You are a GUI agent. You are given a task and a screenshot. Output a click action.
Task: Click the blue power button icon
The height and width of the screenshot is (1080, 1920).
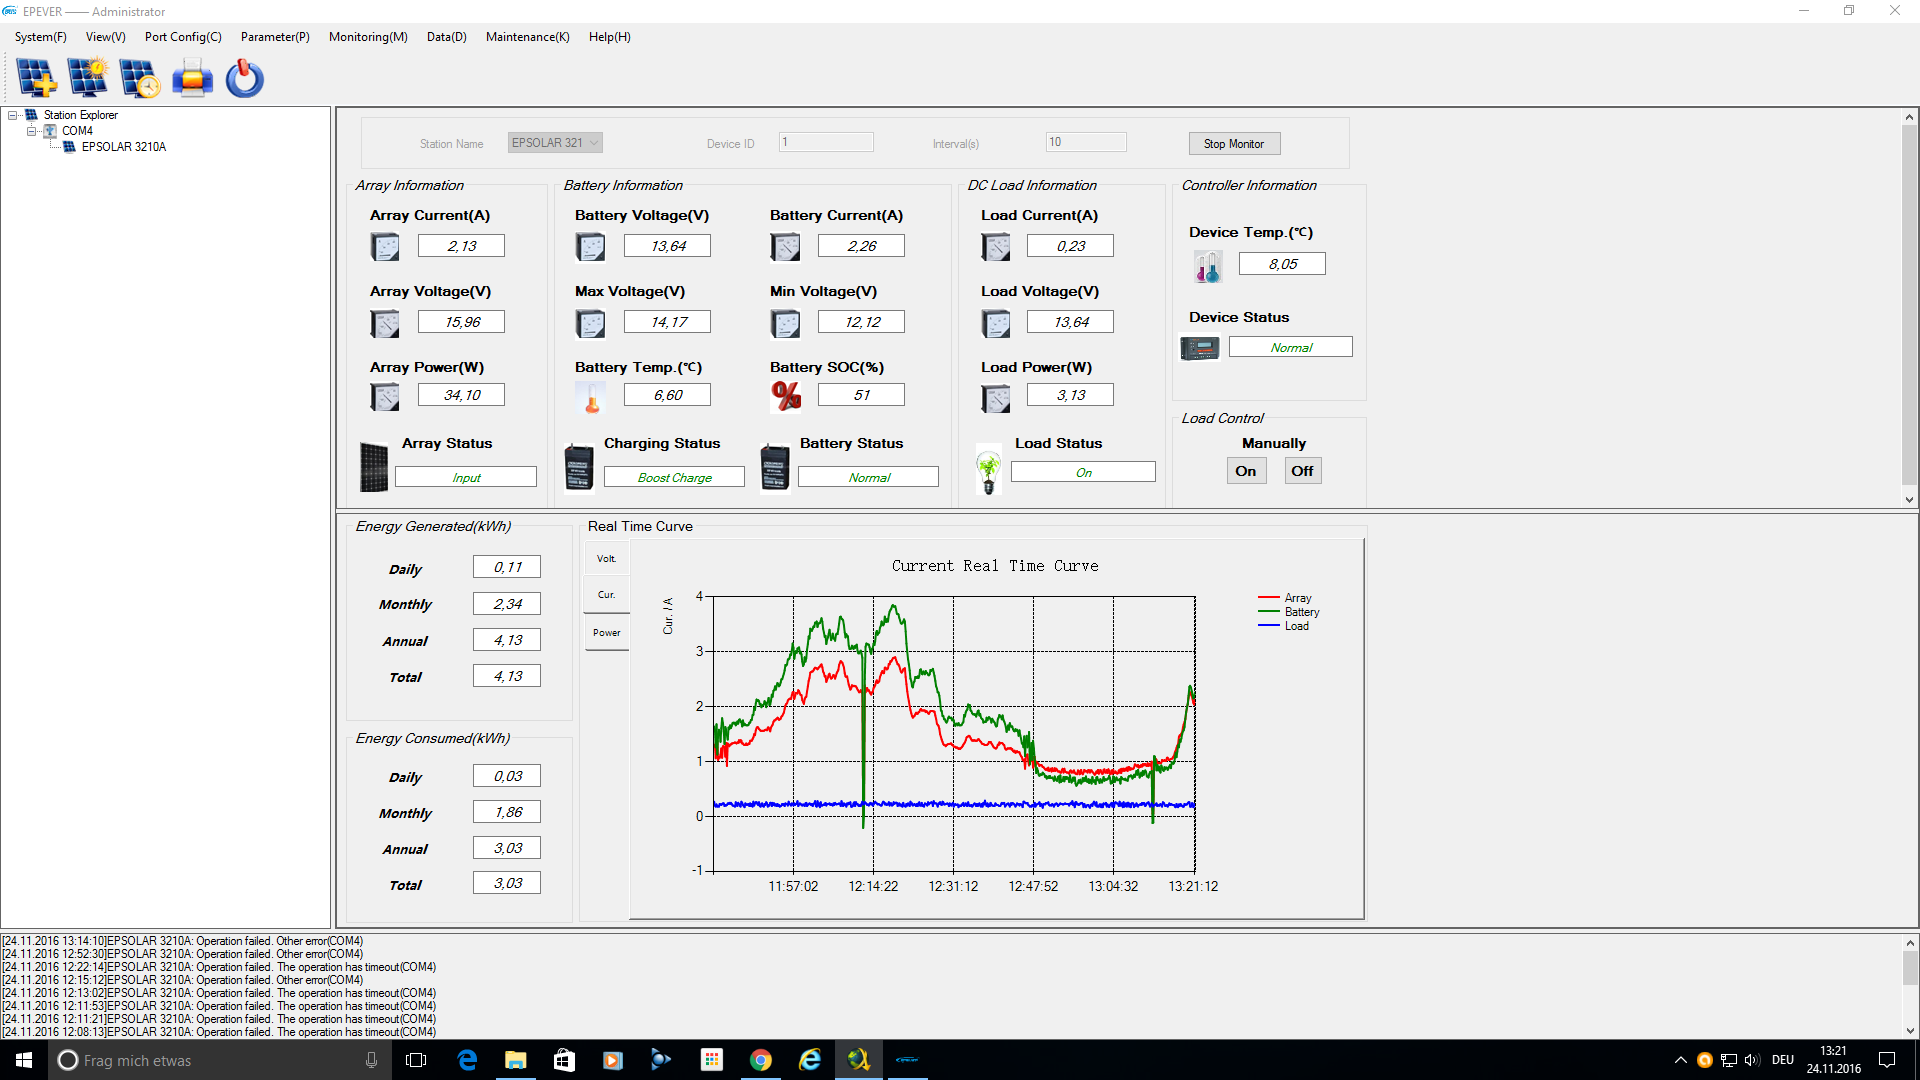coord(244,78)
